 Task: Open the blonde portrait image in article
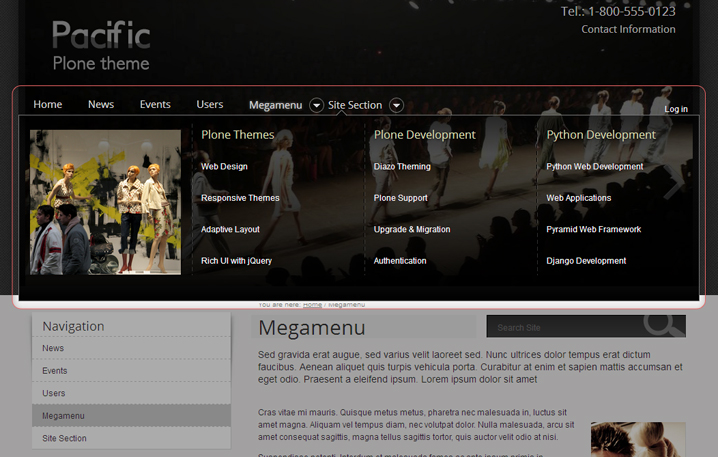pos(638,440)
